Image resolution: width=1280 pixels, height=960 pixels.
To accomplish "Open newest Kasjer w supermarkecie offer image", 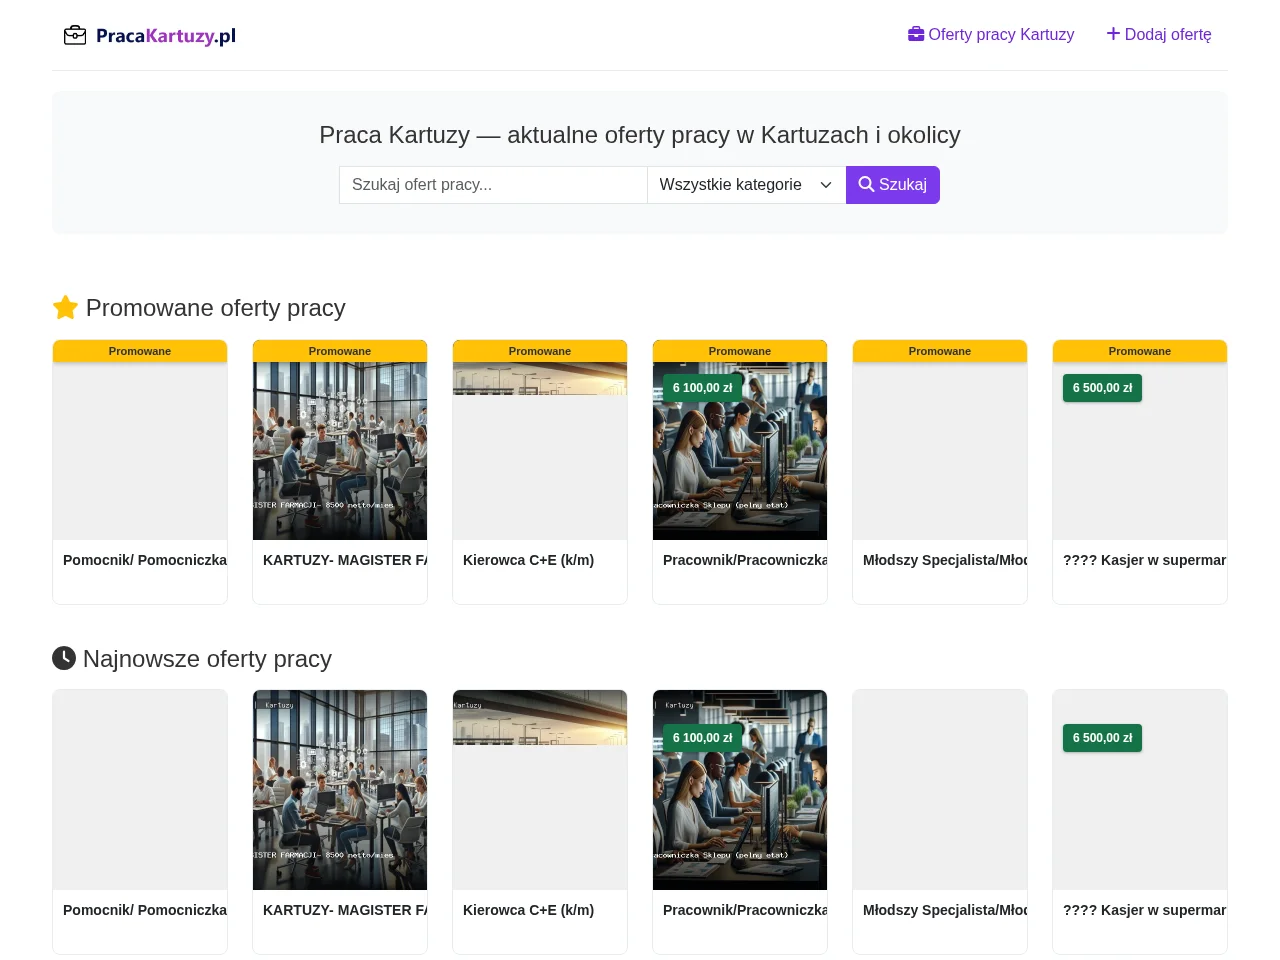I will (1140, 790).
